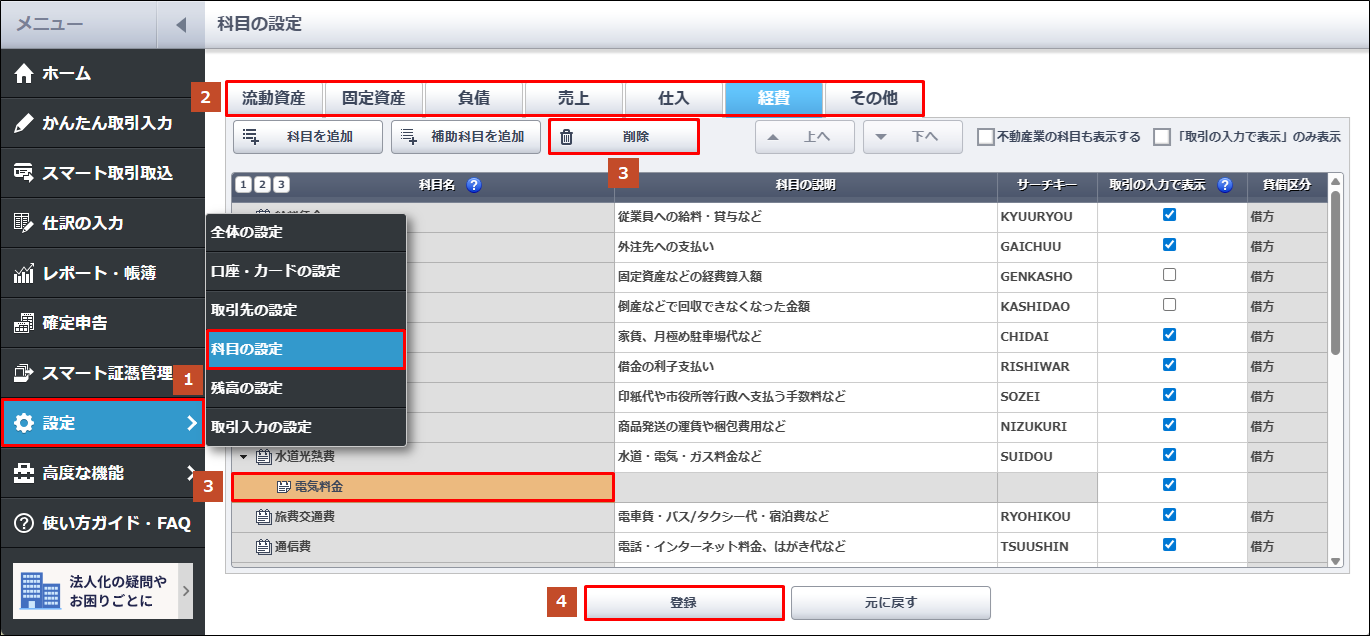Click the calculator icon for 確定申告
1370x636 pixels.
pos(24,323)
